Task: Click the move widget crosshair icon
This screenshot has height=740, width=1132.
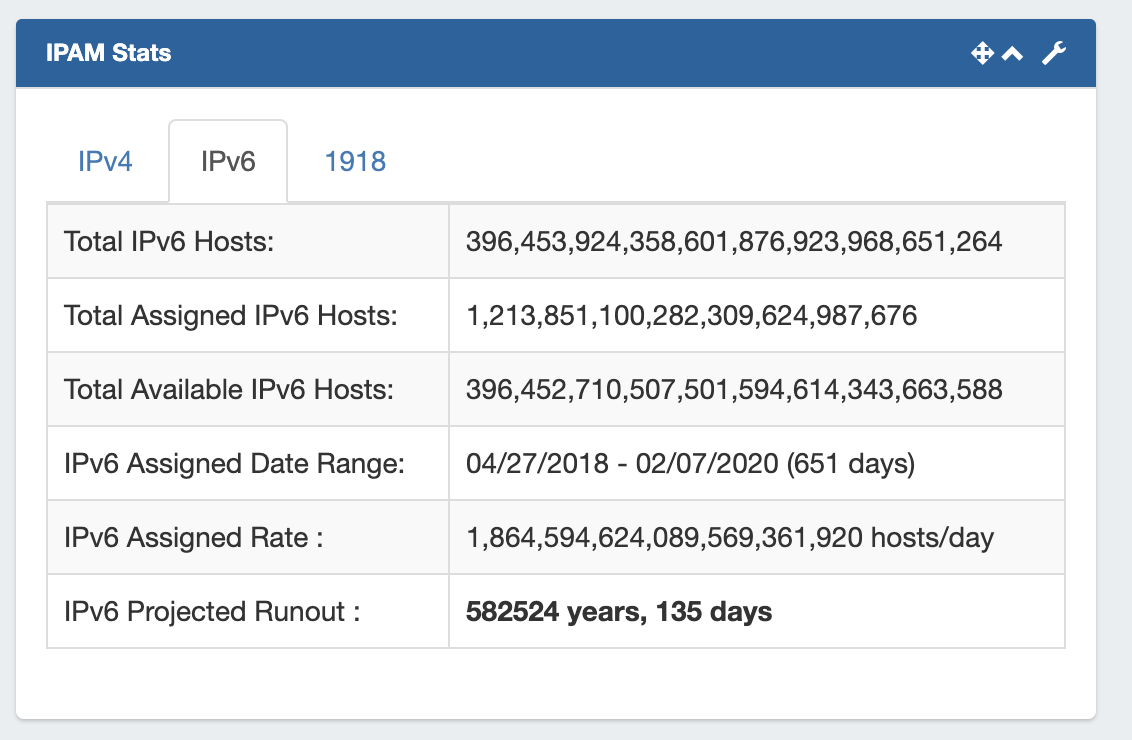Action: coord(982,54)
